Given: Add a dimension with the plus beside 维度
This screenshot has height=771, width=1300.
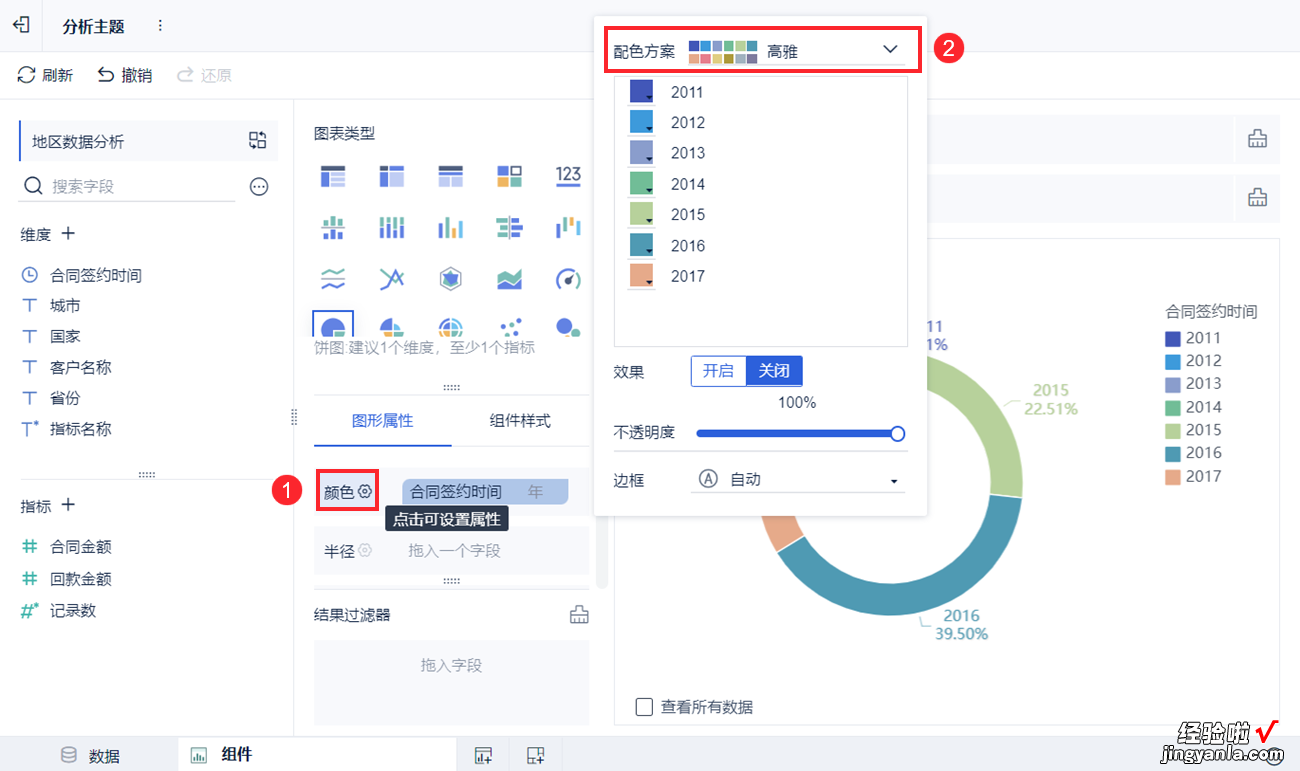Looking at the screenshot, I should pos(68,234).
